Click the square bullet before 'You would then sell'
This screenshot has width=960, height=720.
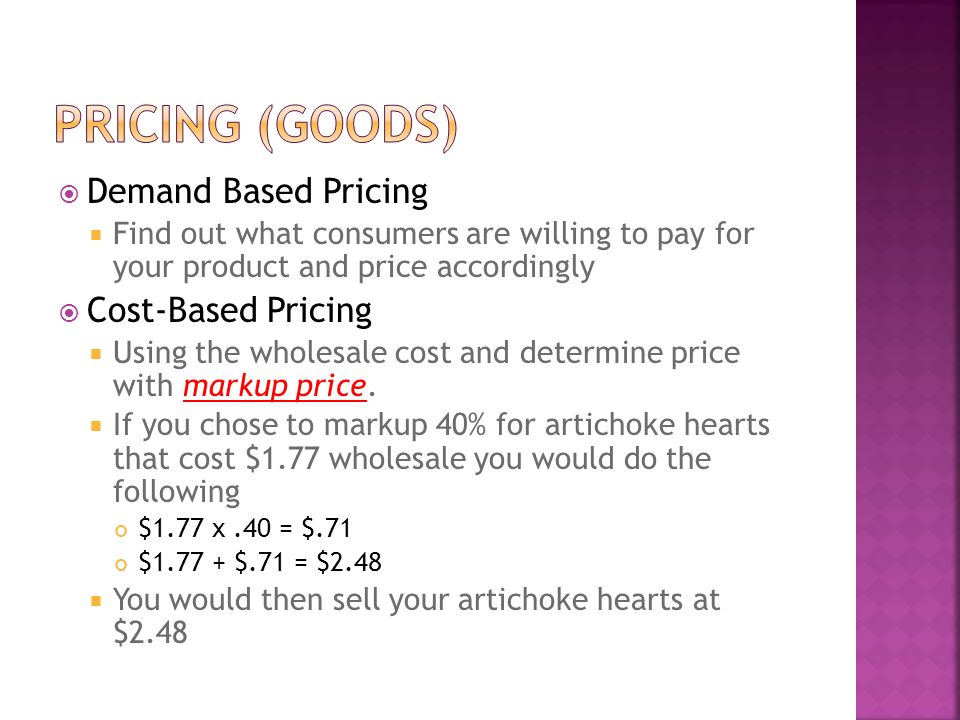[x=96, y=601]
